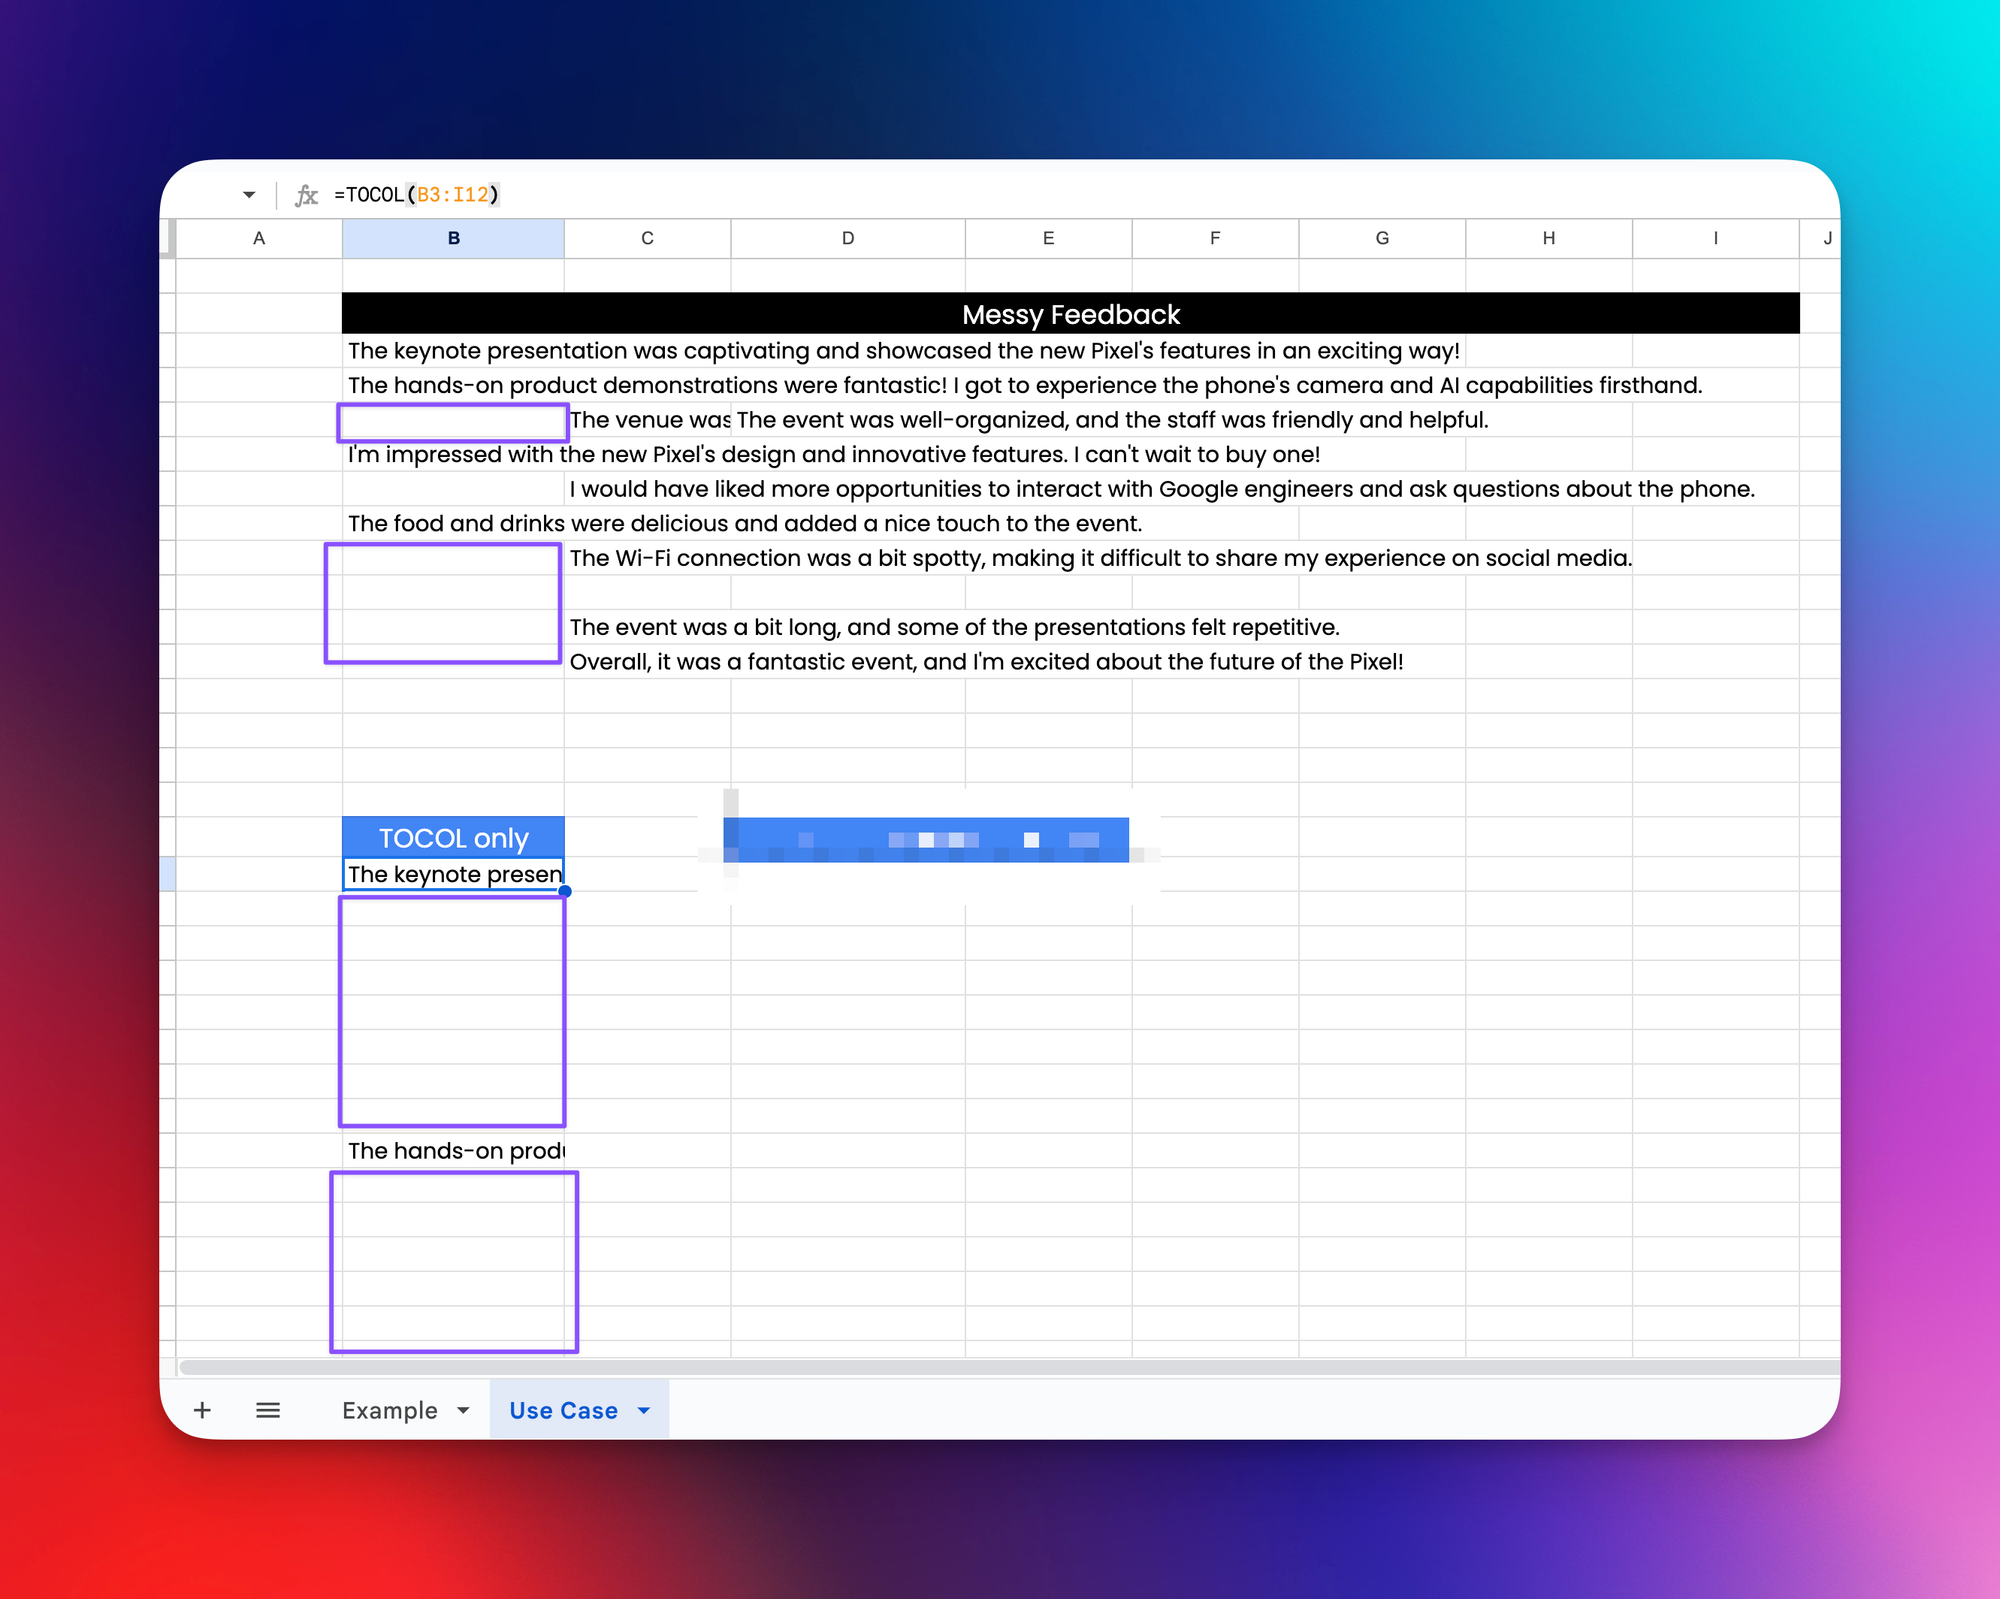2000x1599 pixels.
Task: Click the keynote presentation cell under TOCOL only
Action: tap(453, 874)
